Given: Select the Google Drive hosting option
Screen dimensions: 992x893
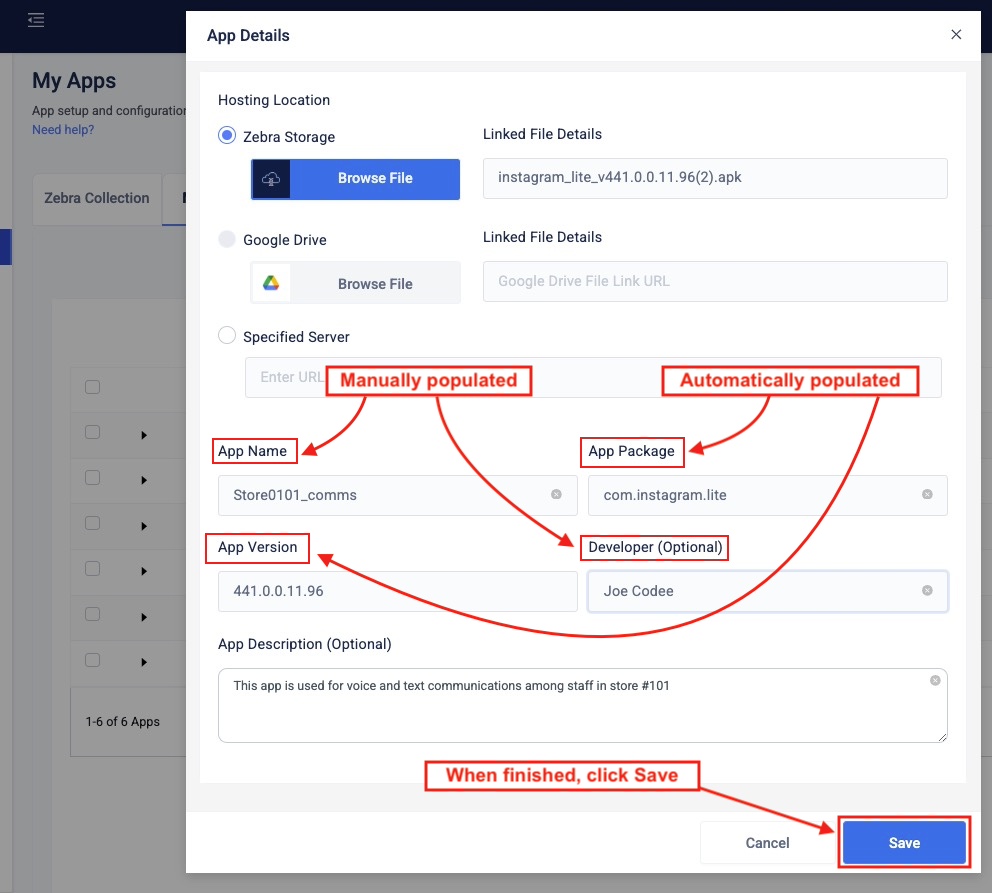Looking at the screenshot, I should [x=227, y=239].
